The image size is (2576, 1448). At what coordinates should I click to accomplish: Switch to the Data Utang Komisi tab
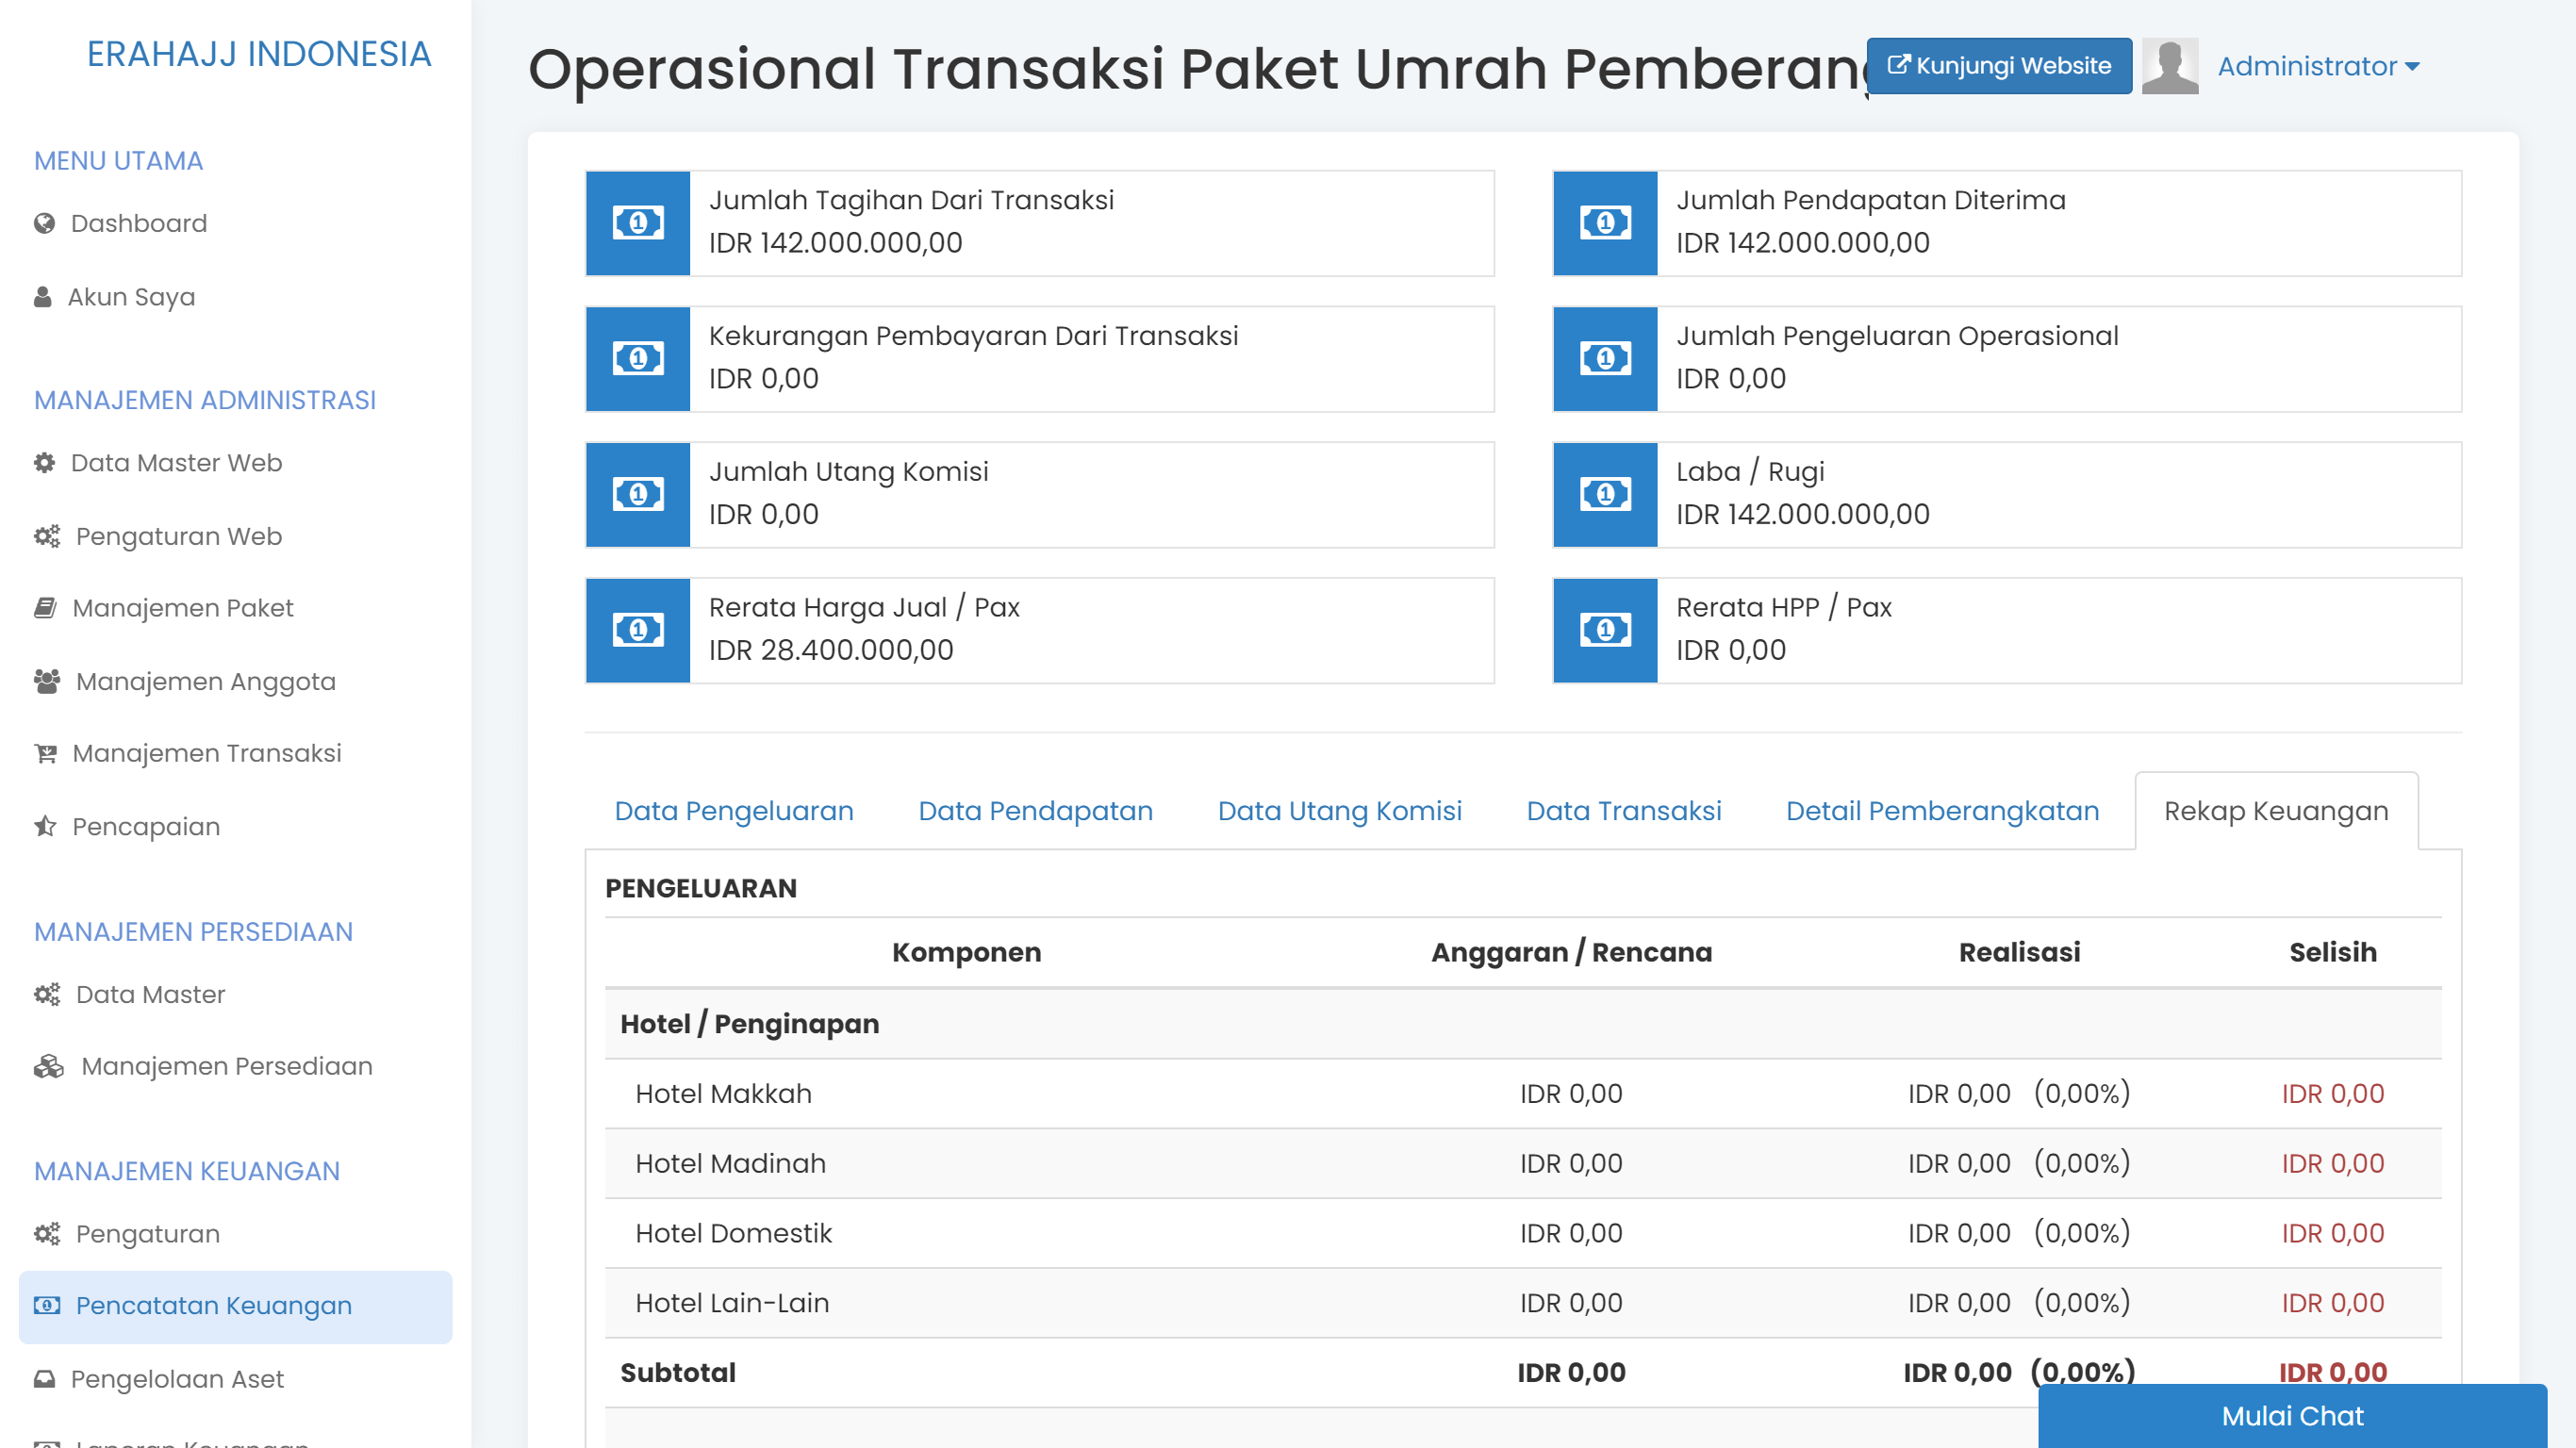(1339, 811)
